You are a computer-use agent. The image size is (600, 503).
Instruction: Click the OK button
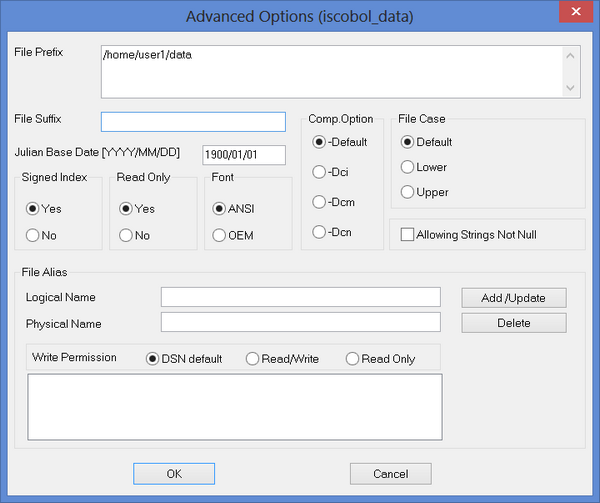174,474
